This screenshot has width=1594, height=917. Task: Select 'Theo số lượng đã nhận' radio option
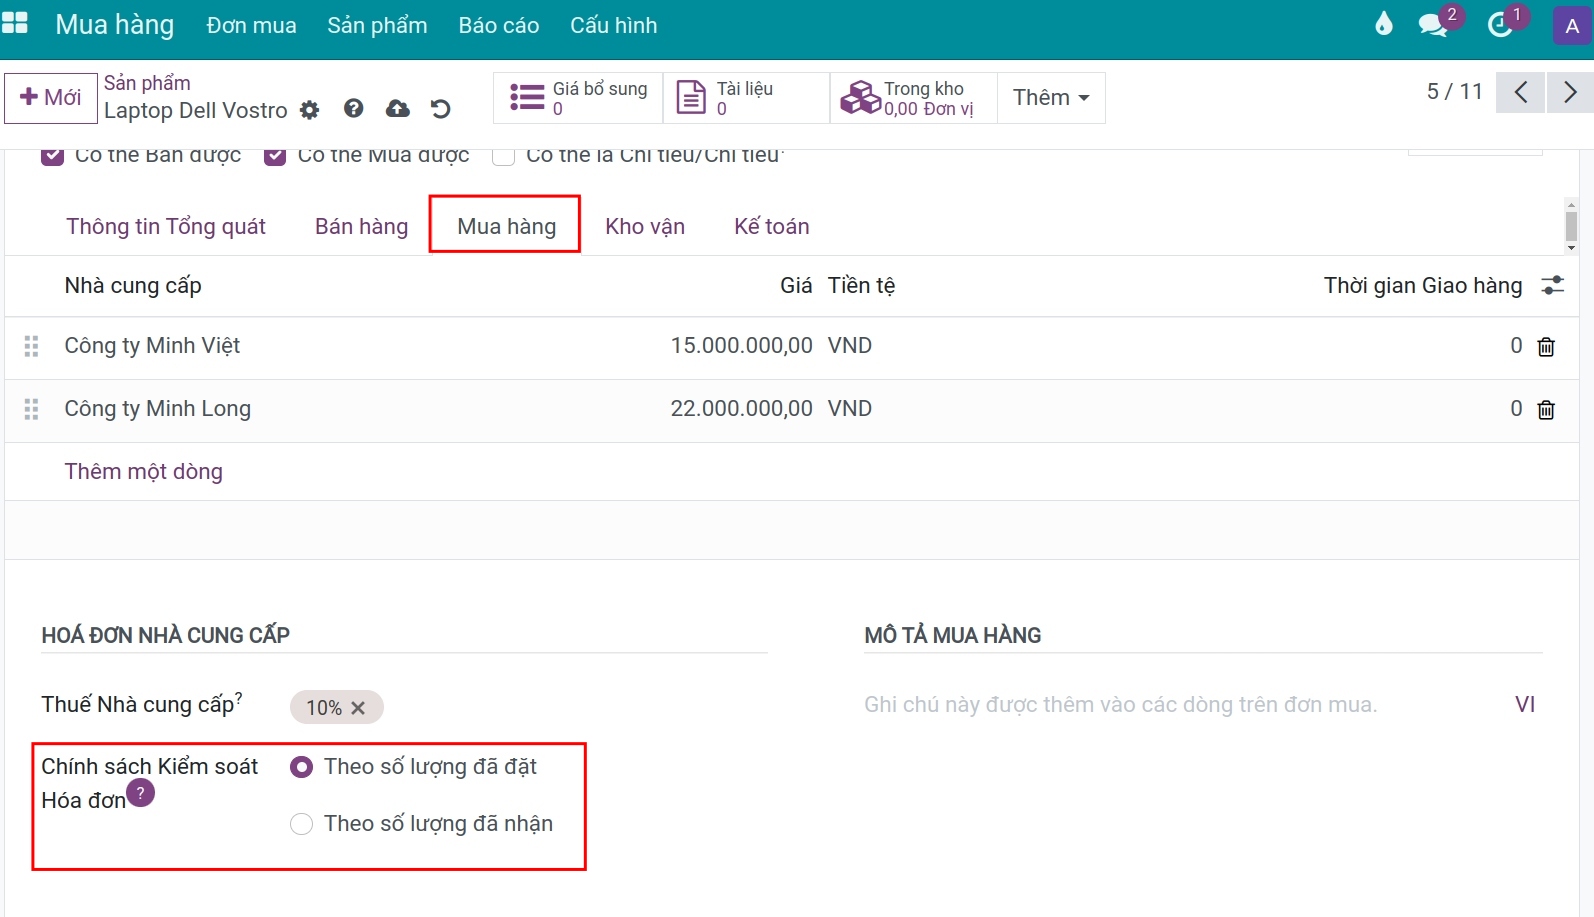(x=301, y=824)
